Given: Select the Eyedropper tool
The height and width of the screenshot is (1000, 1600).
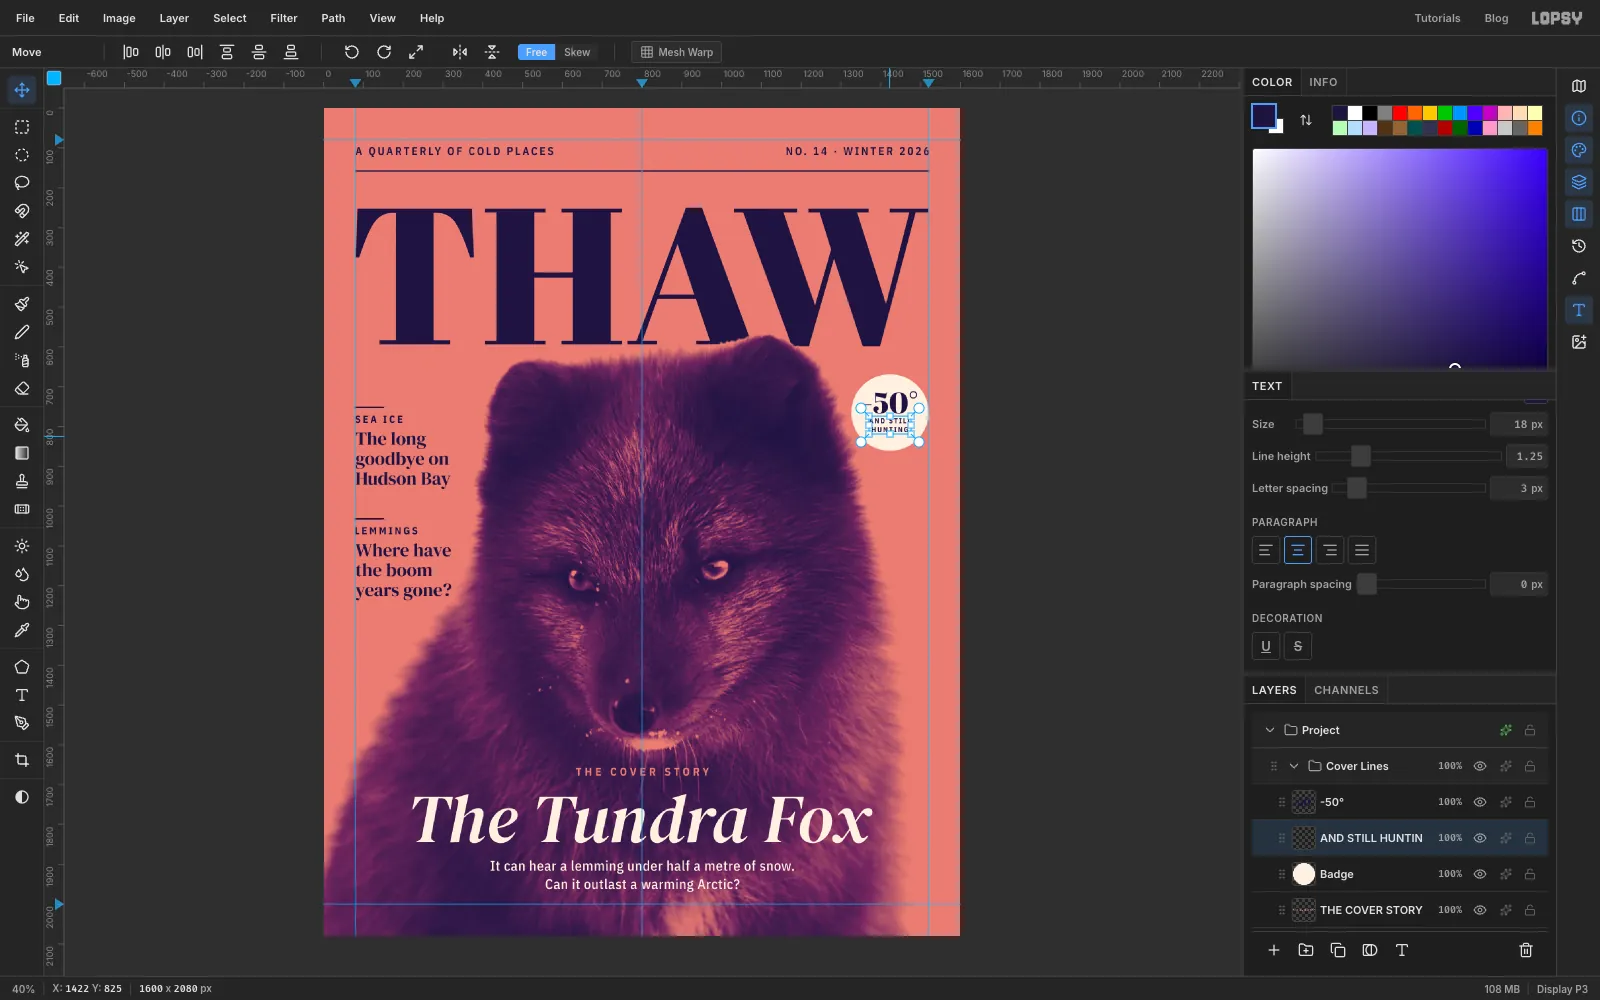Looking at the screenshot, I should 22,630.
